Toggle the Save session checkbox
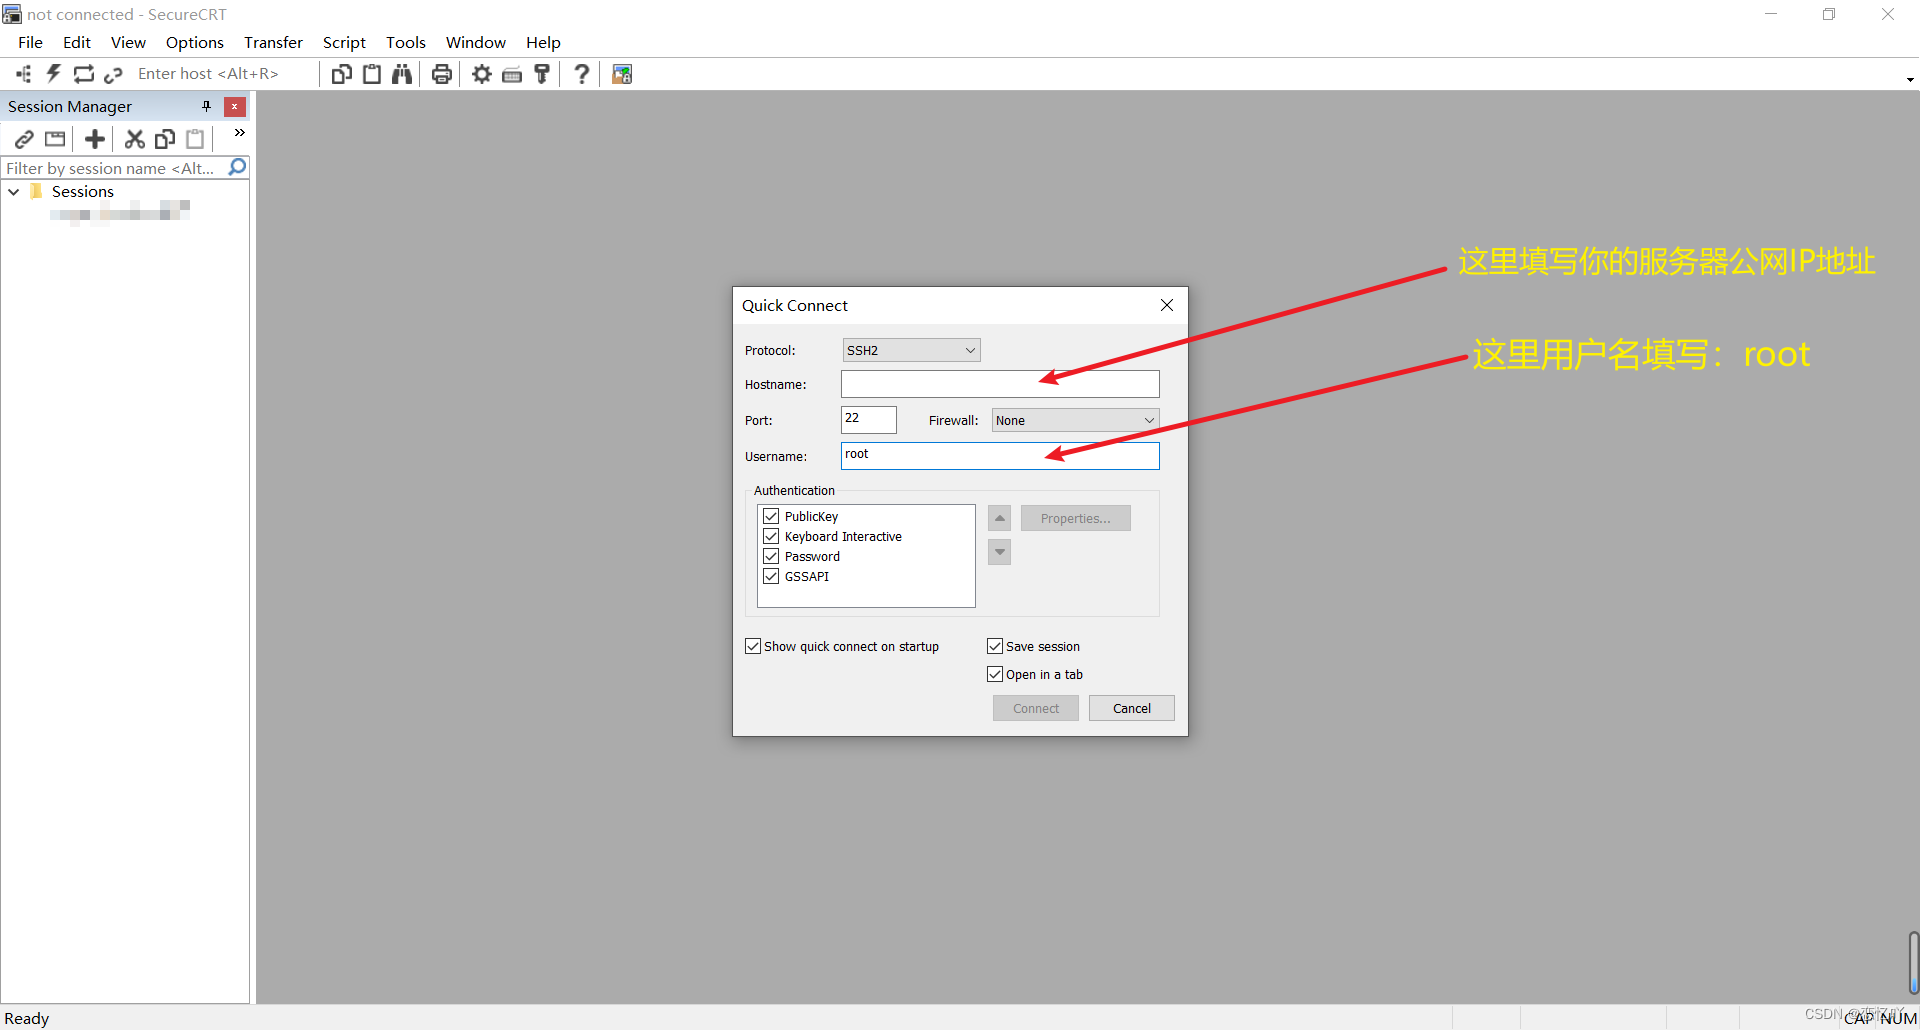This screenshot has width=1920, height=1030. tap(995, 646)
